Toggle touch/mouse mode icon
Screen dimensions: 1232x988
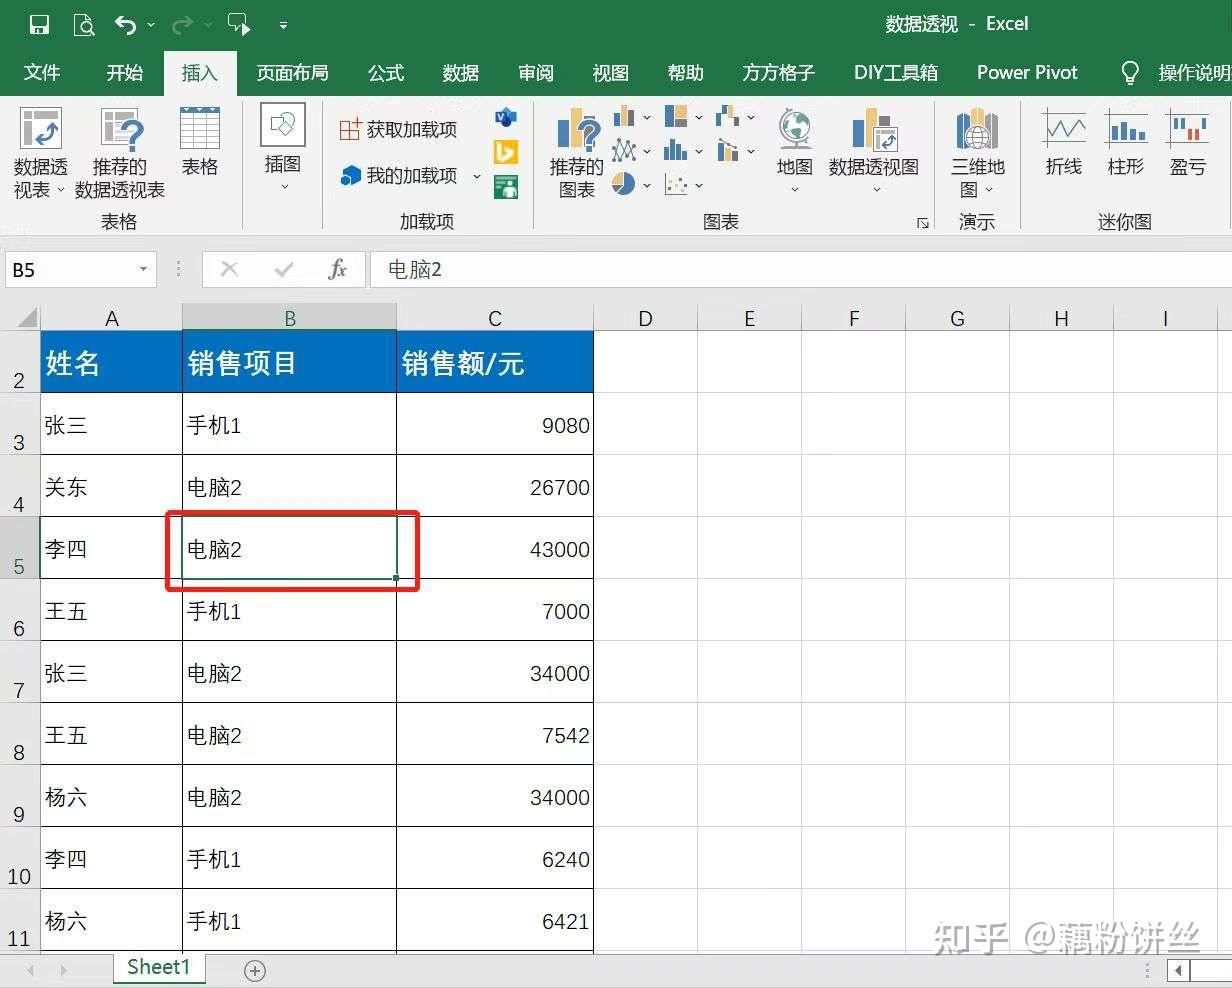[x=239, y=24]
